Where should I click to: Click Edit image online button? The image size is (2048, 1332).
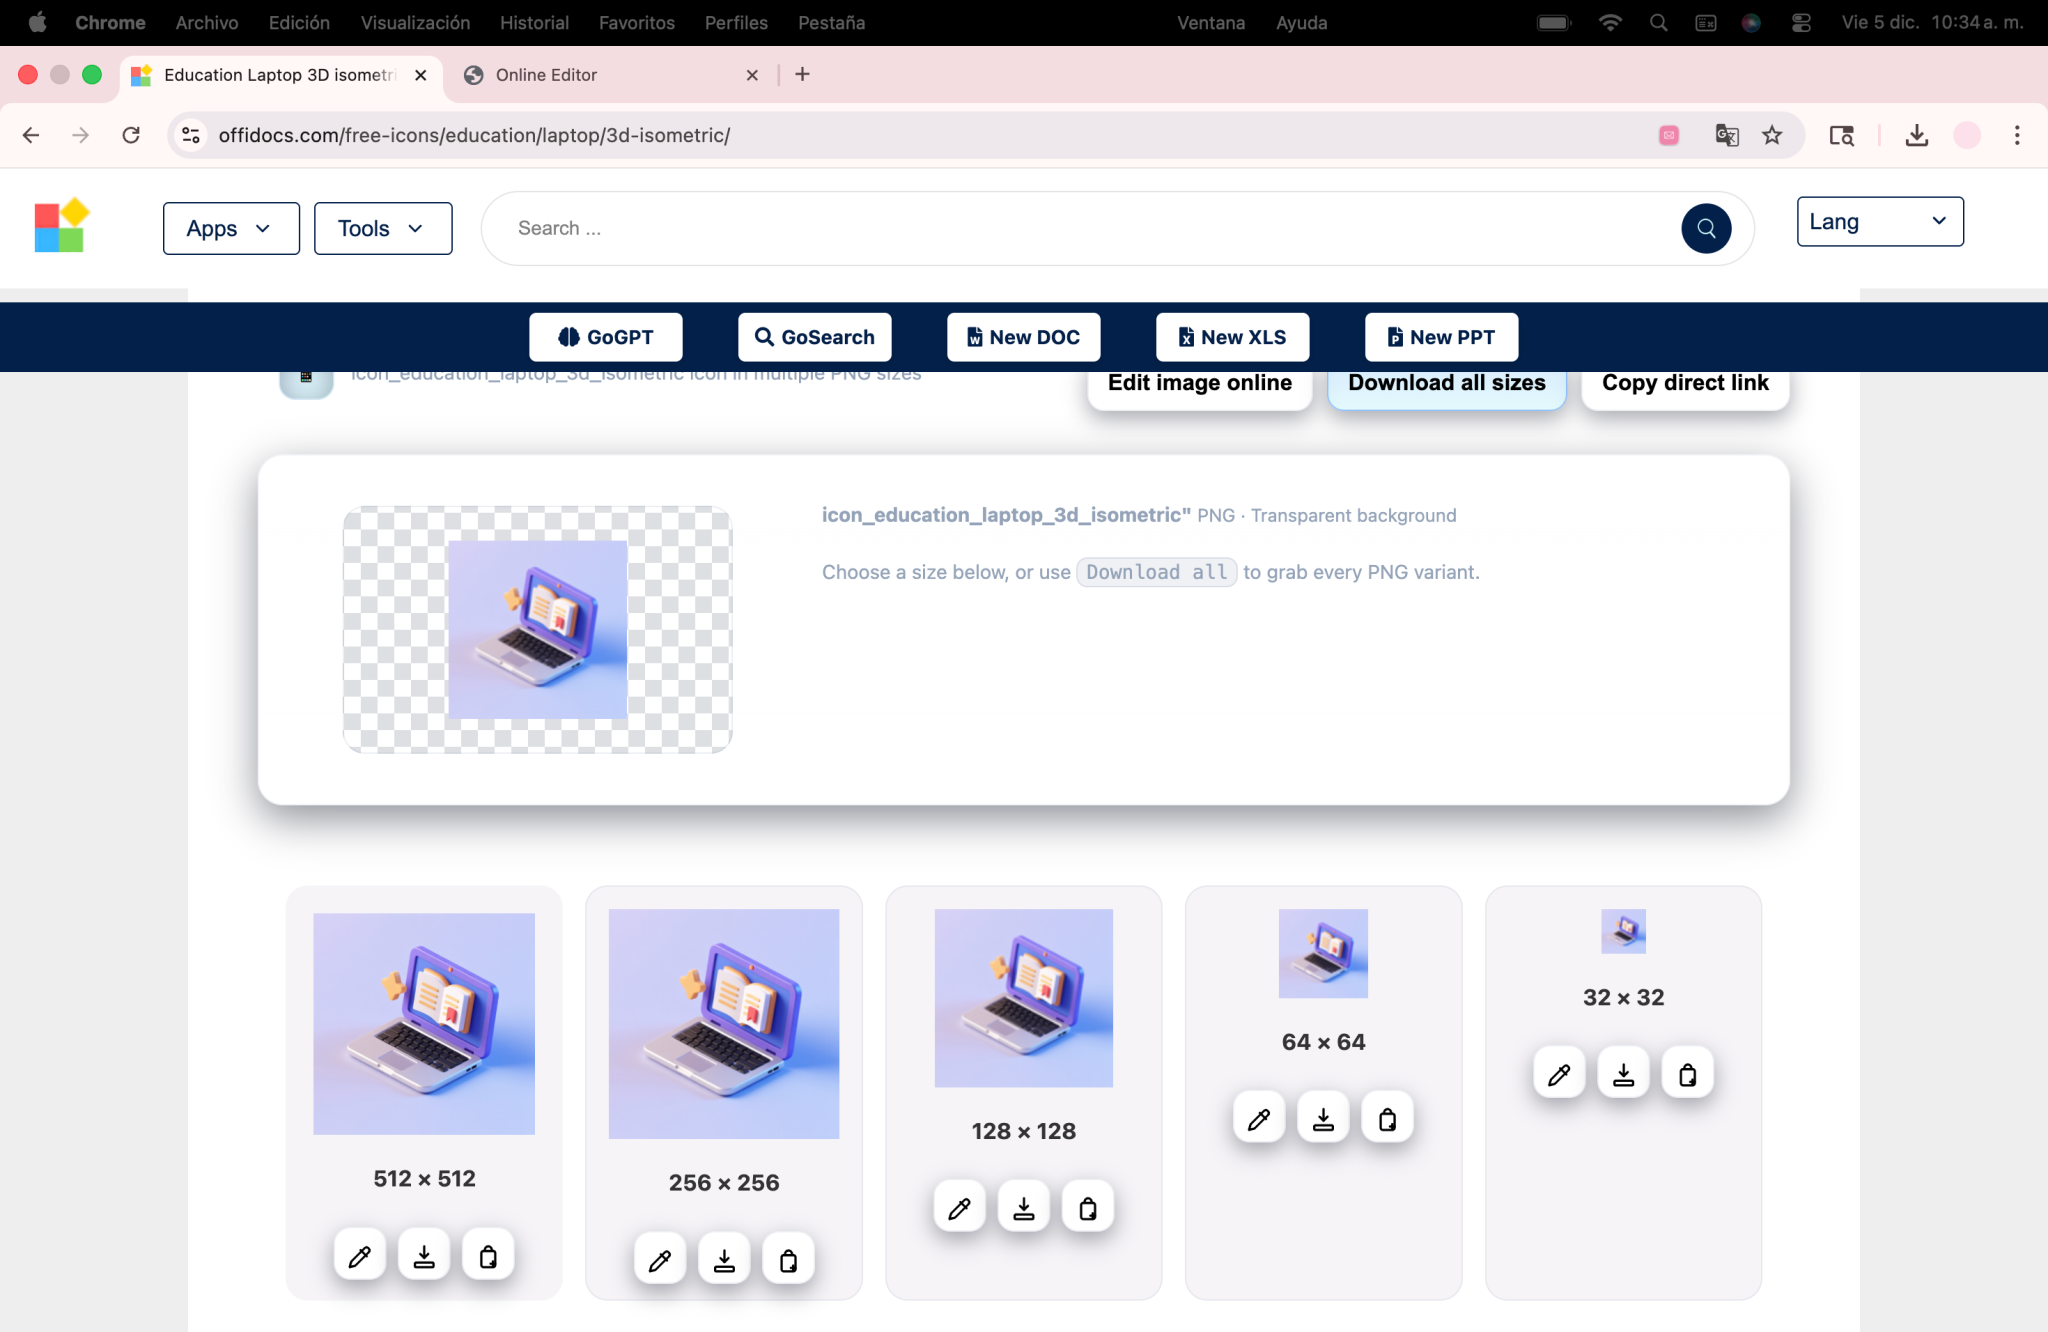tap(1200, 389)
